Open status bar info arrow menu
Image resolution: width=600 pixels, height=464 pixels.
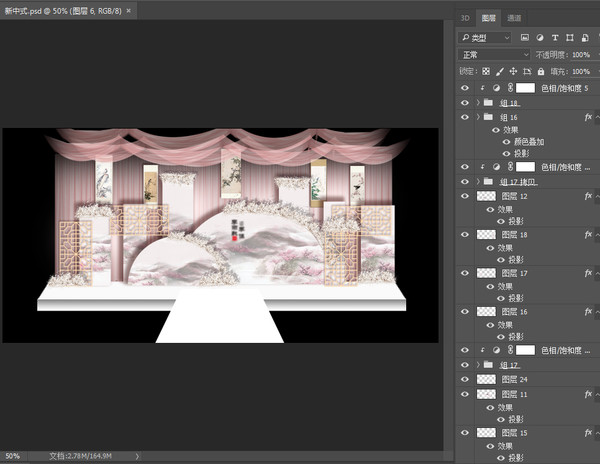pyautogui.click(x=137, y=456)
